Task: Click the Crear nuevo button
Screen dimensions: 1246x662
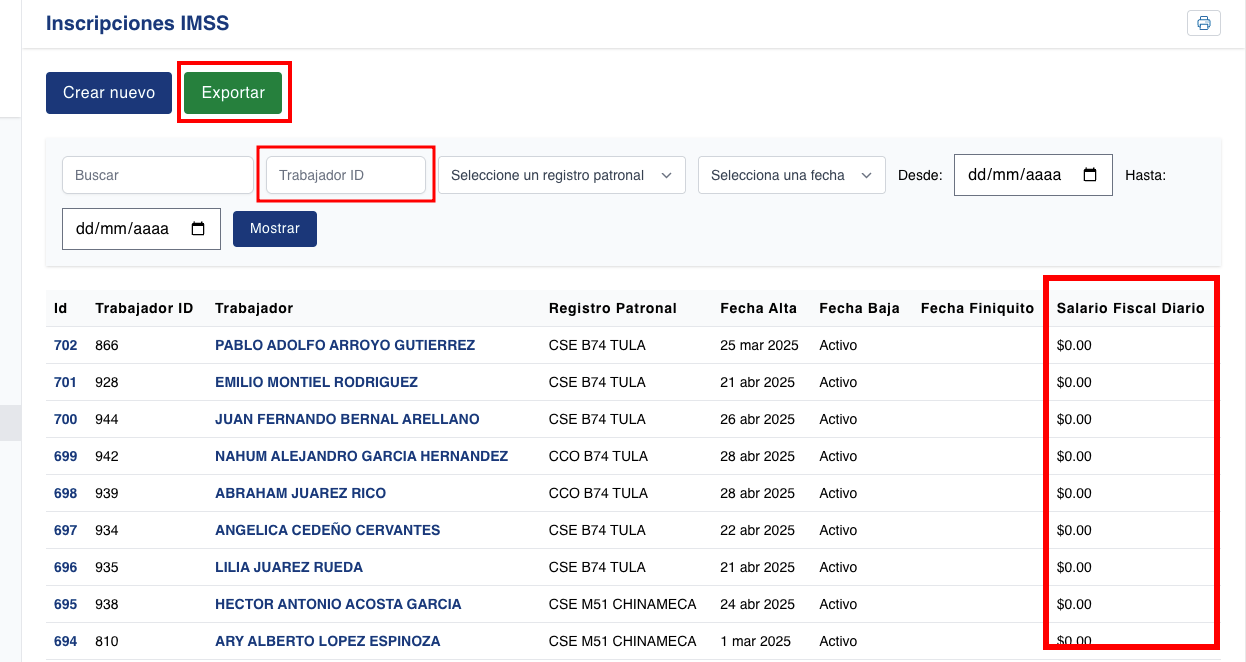Action: (x=108, y=92)
